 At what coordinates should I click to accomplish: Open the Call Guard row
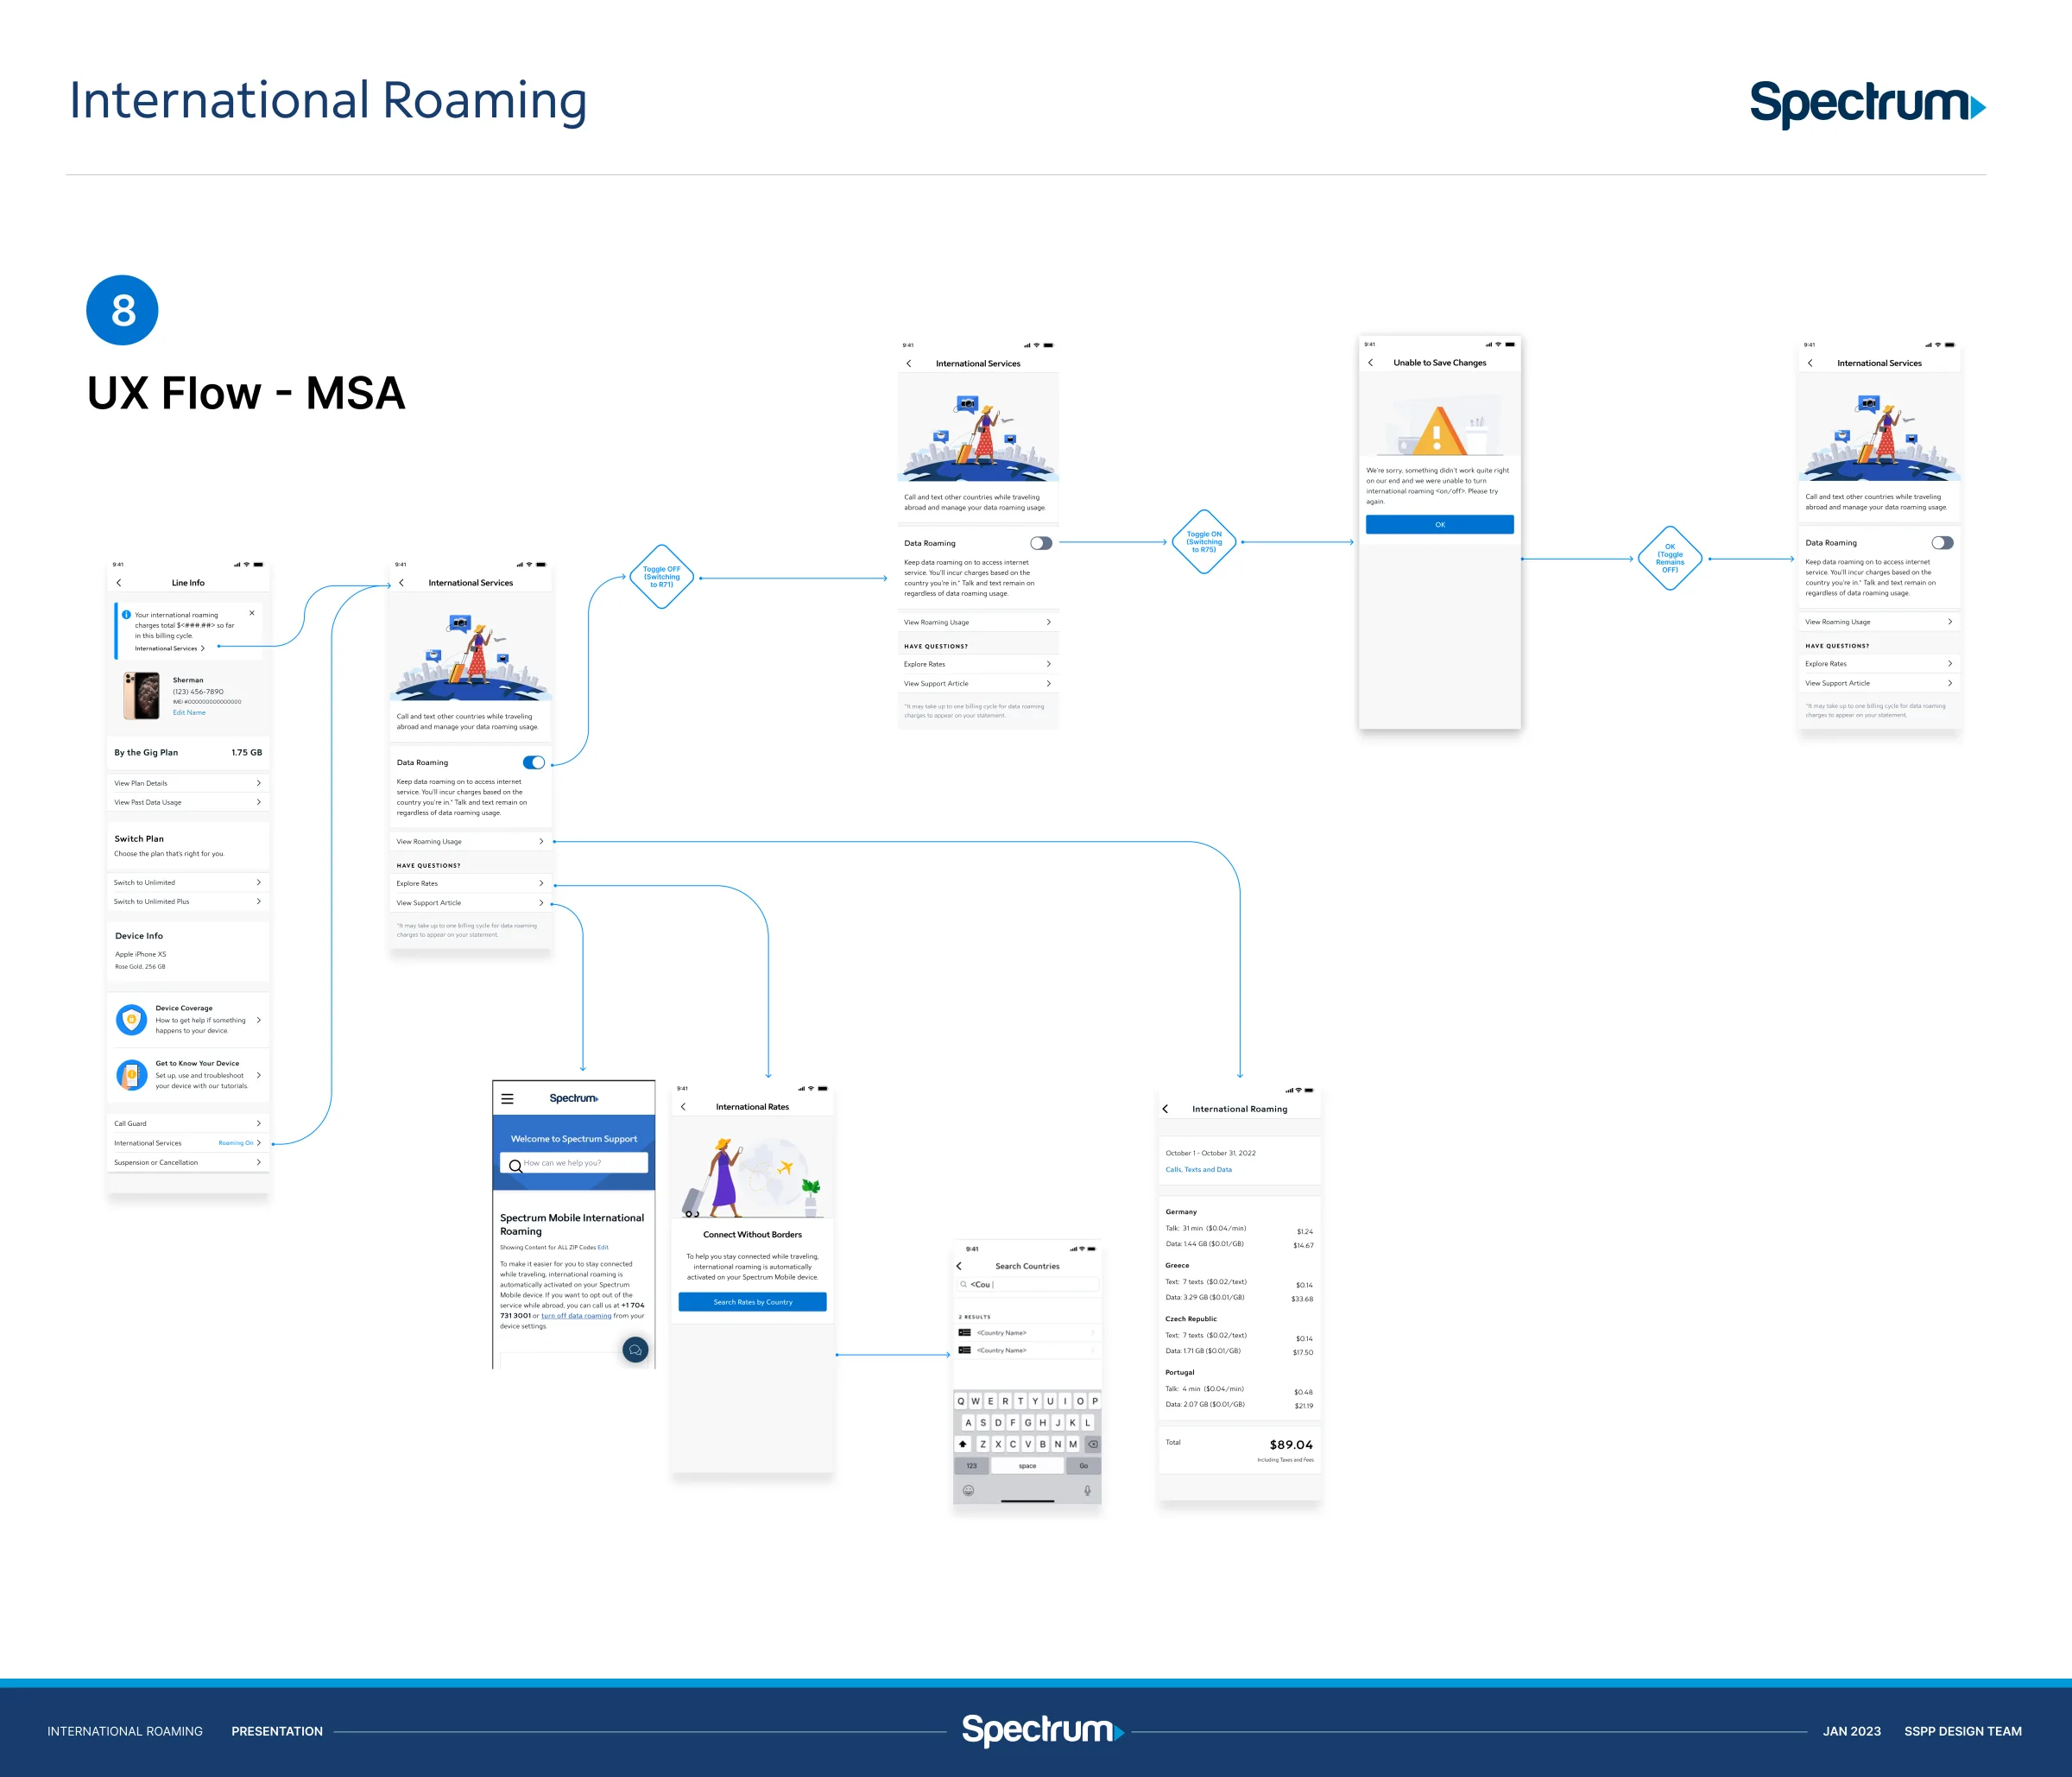click(187, 1123)
